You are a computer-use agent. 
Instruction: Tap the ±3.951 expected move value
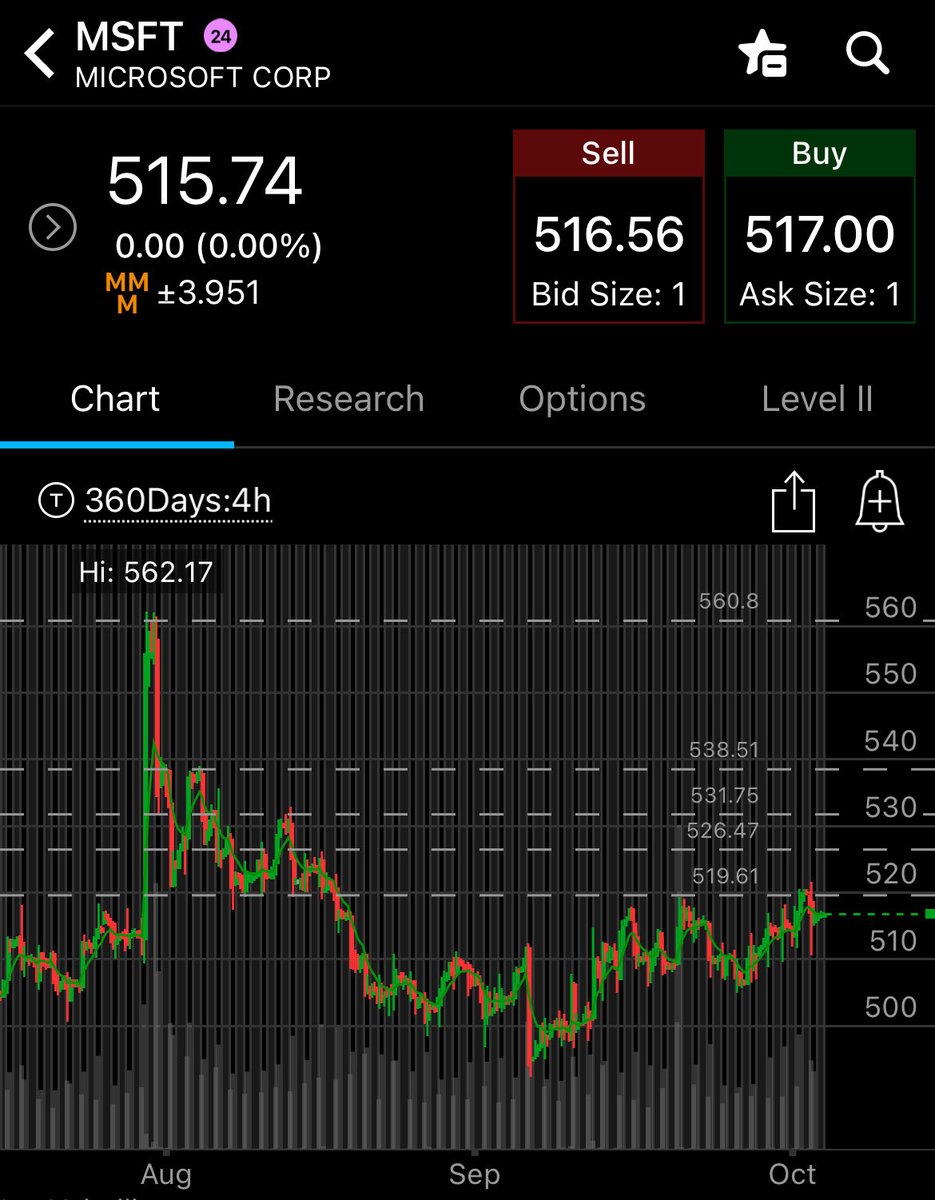coord(210,293)
